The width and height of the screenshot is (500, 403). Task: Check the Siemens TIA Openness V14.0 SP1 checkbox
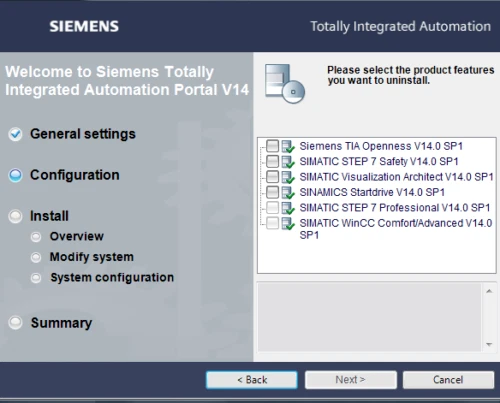[272, 146]
